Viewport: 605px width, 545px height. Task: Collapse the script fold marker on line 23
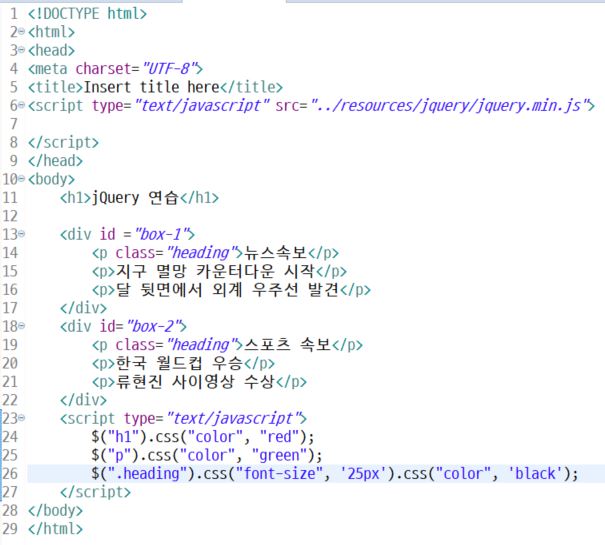point(22,418)
